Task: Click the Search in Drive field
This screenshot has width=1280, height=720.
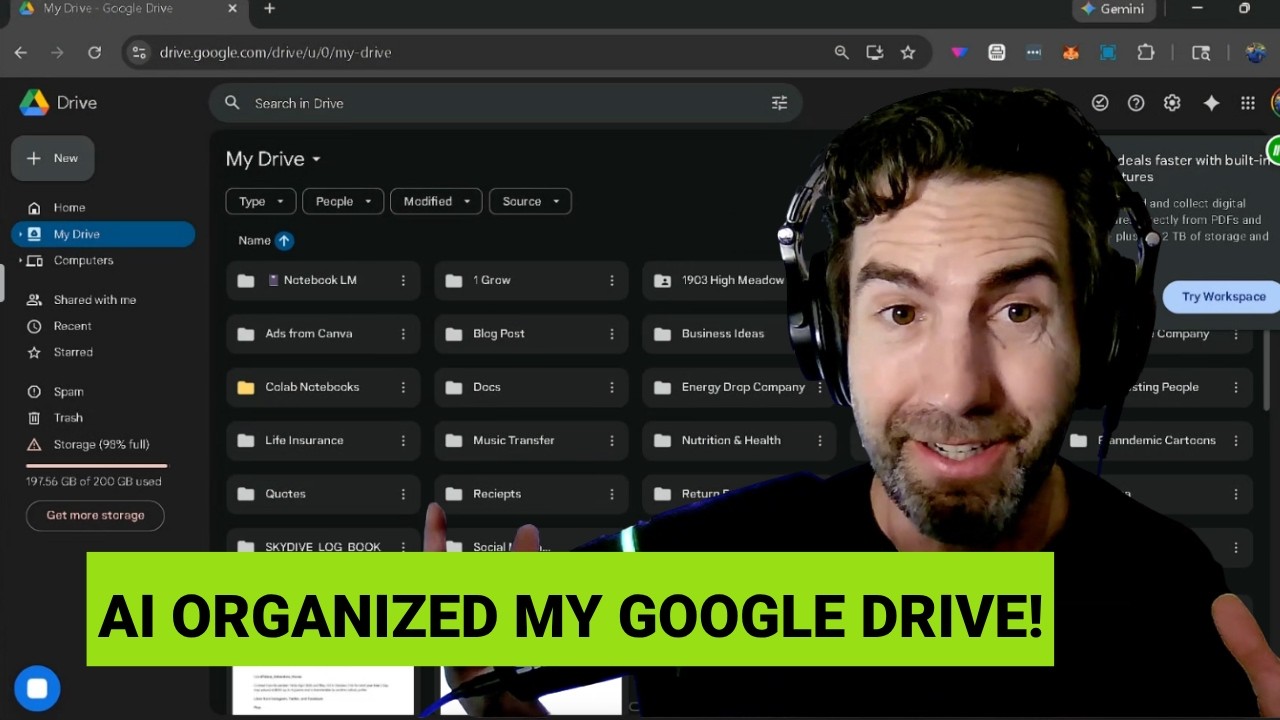Action: (x=505, y=103)
